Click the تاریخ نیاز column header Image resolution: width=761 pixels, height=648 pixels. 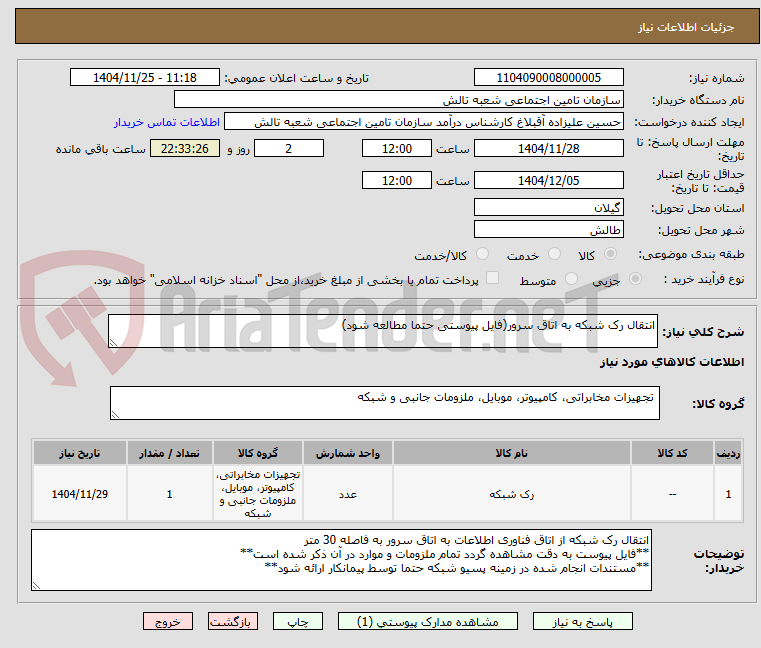tap(80, 453)
